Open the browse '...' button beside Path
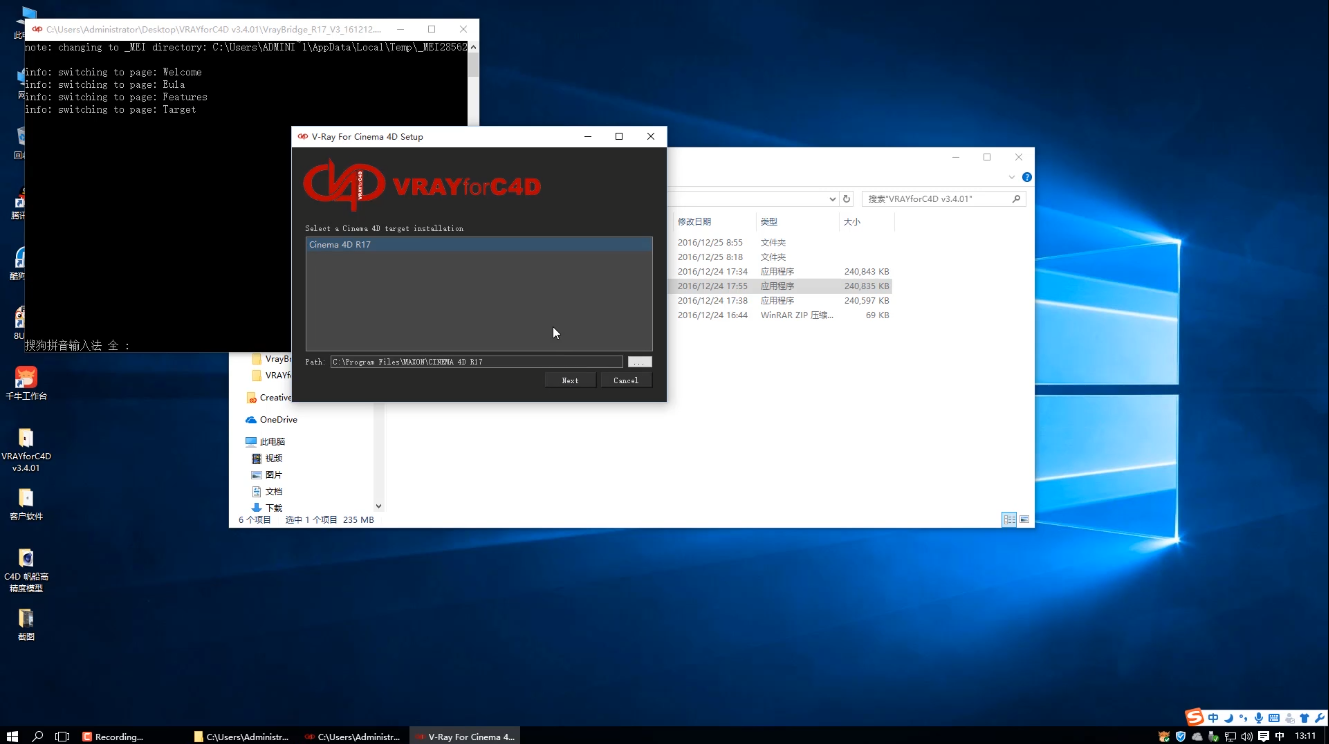1329x744 pixels. [x=640, y=362]
